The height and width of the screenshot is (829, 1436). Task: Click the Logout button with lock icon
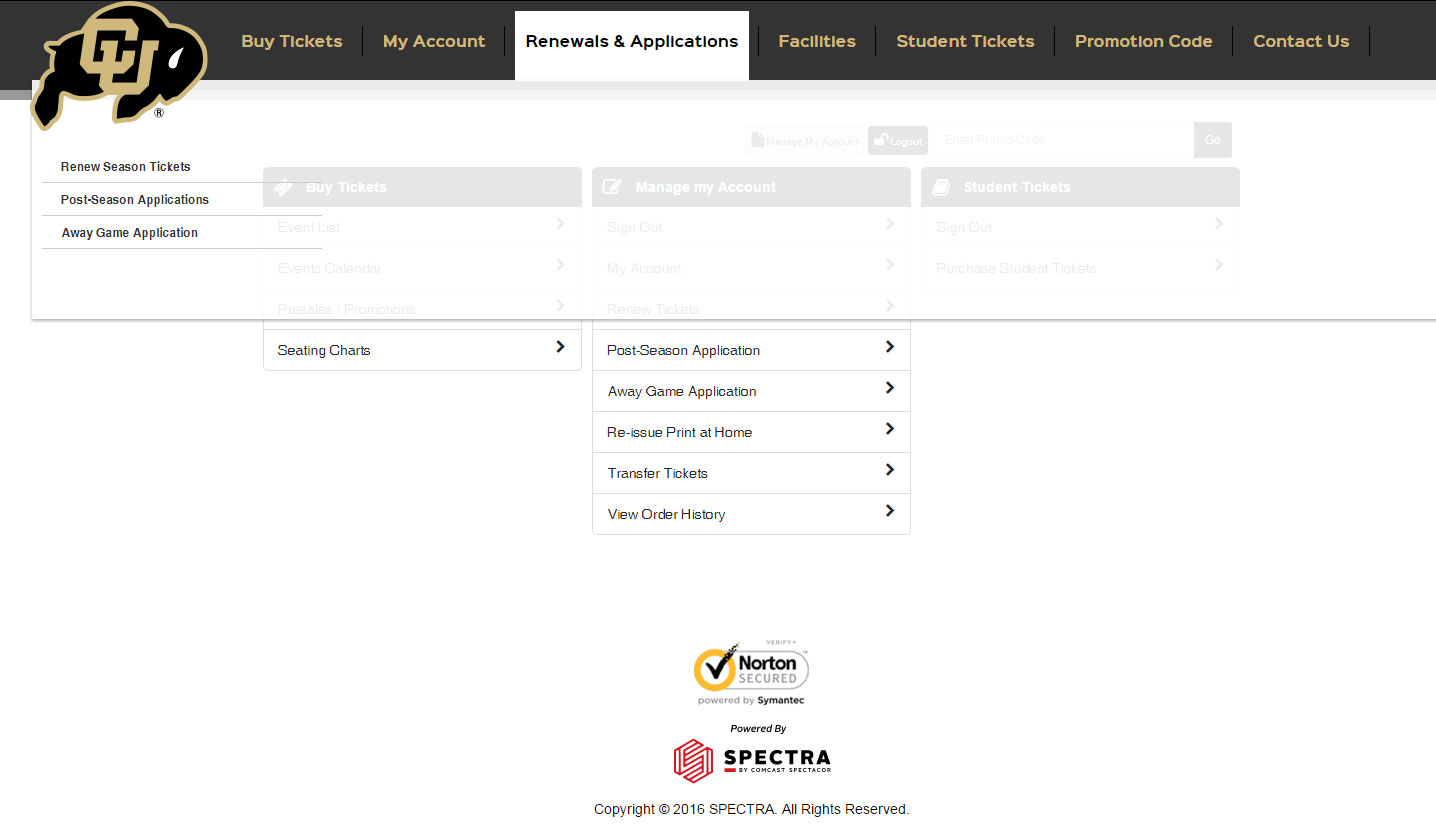tap(897, 141)
